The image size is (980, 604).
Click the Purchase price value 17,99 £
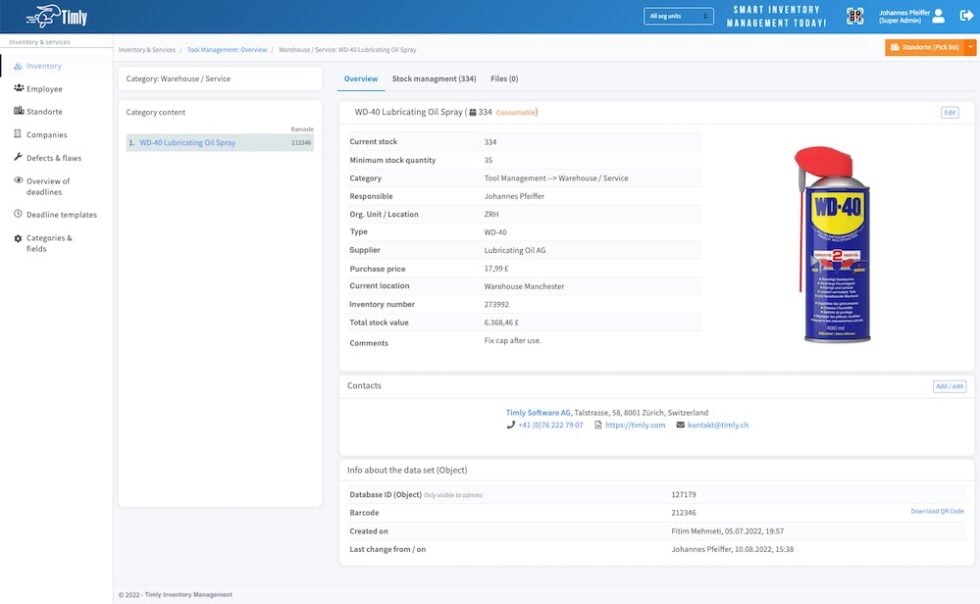coord(496,268)
